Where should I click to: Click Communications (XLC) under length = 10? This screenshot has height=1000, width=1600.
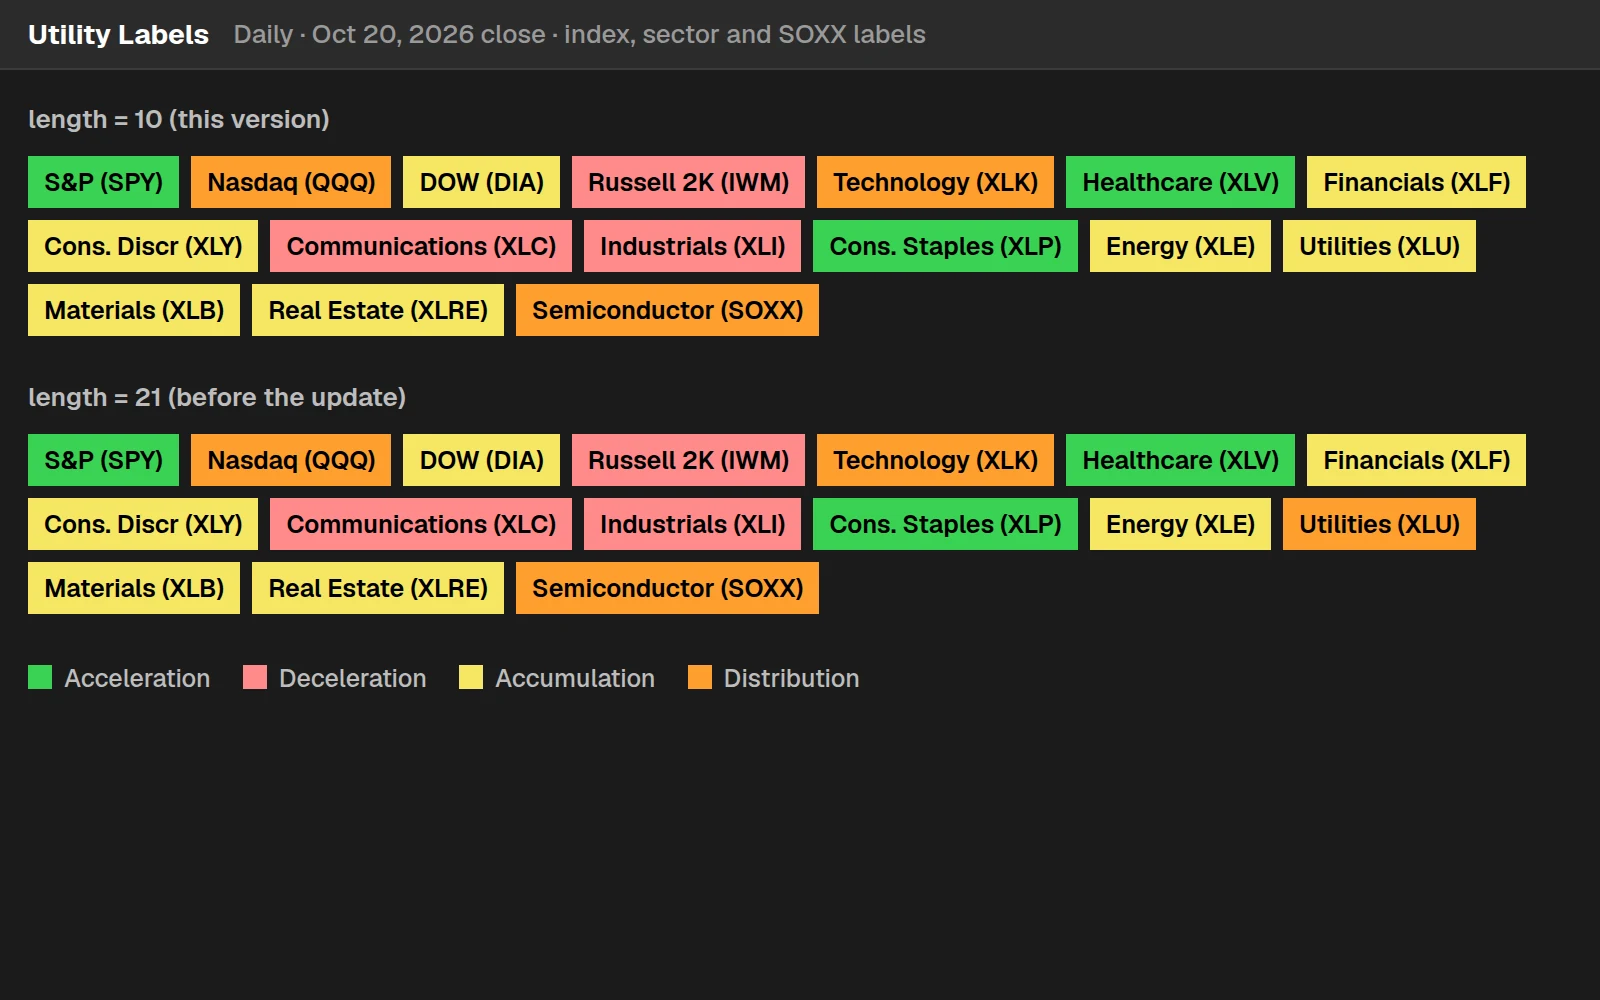[421, 246]
